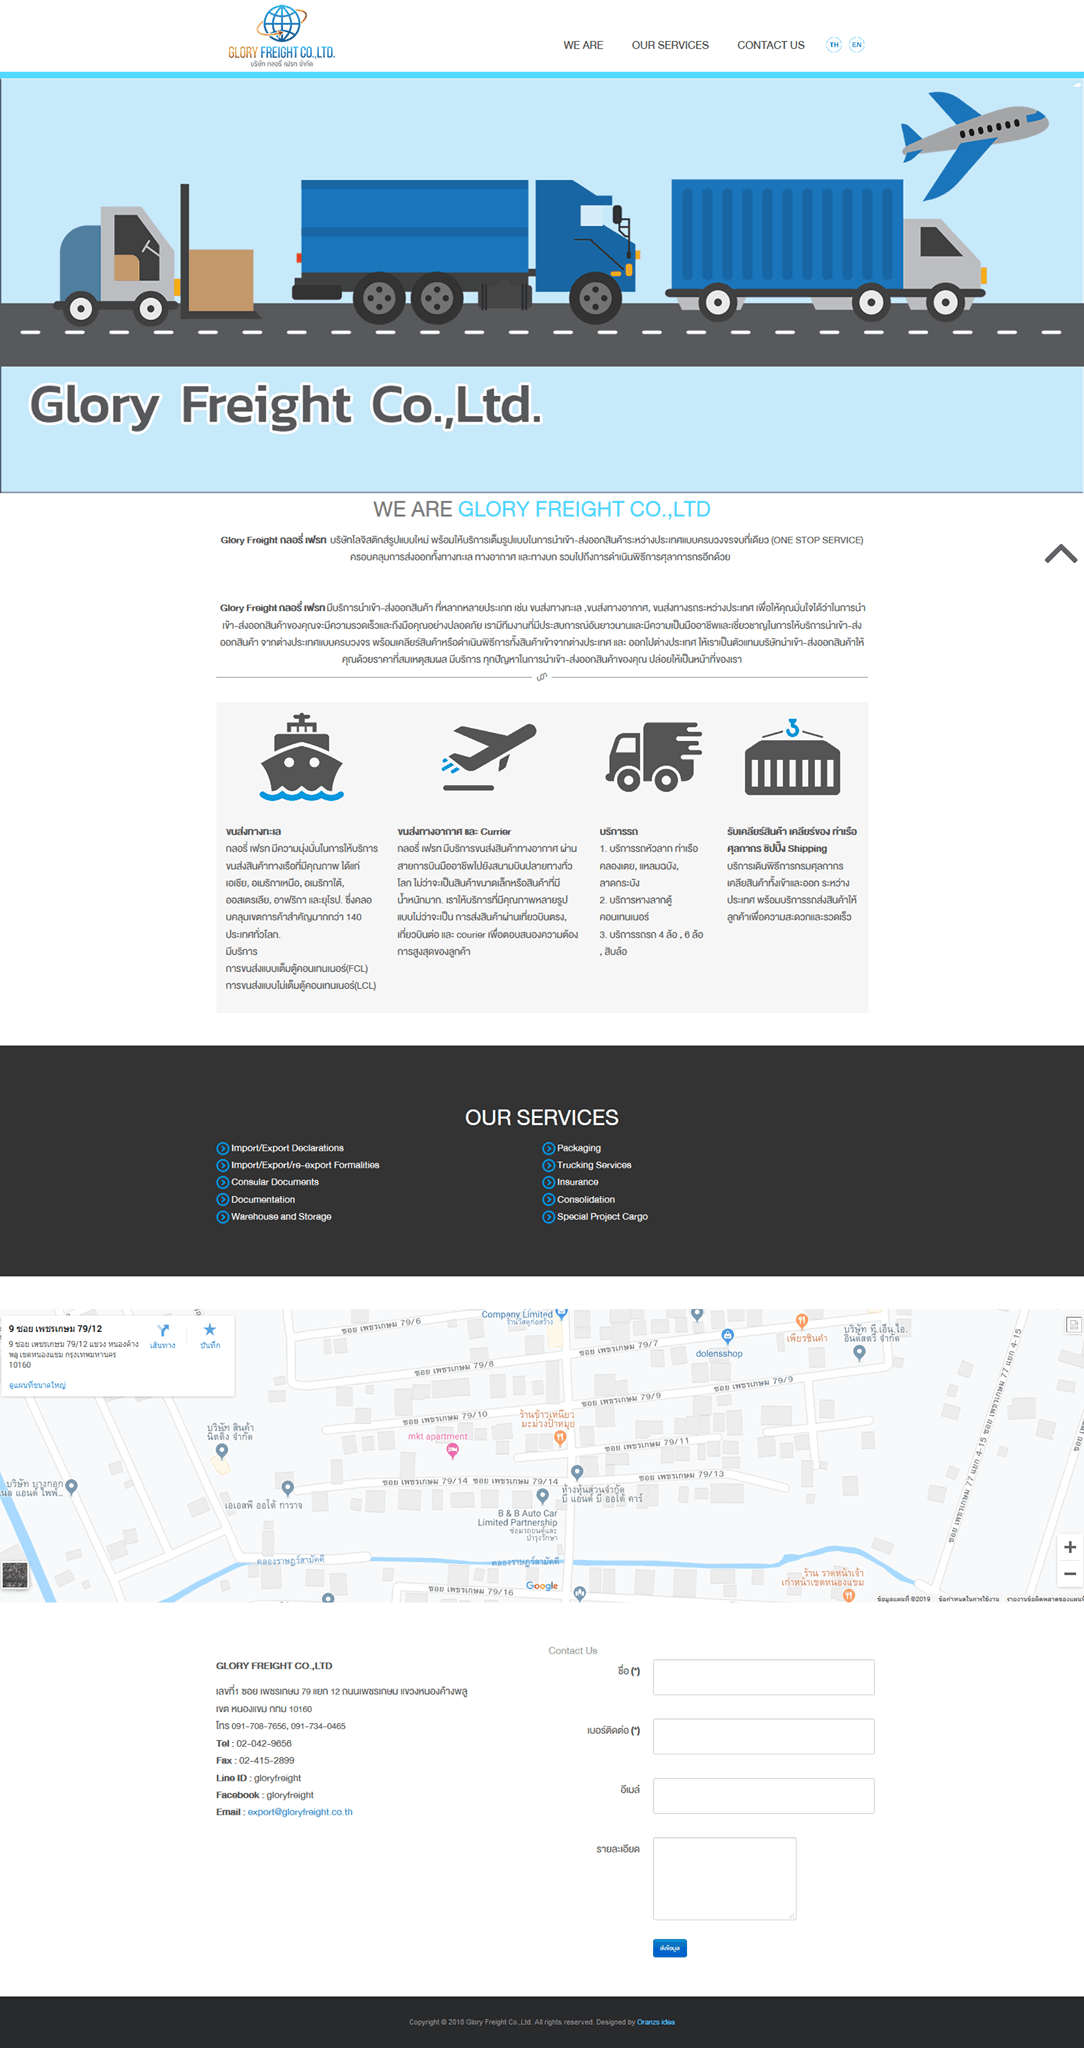Click the email input field
Screen dimensions: 1084x2048
(x=764, y=1795)
